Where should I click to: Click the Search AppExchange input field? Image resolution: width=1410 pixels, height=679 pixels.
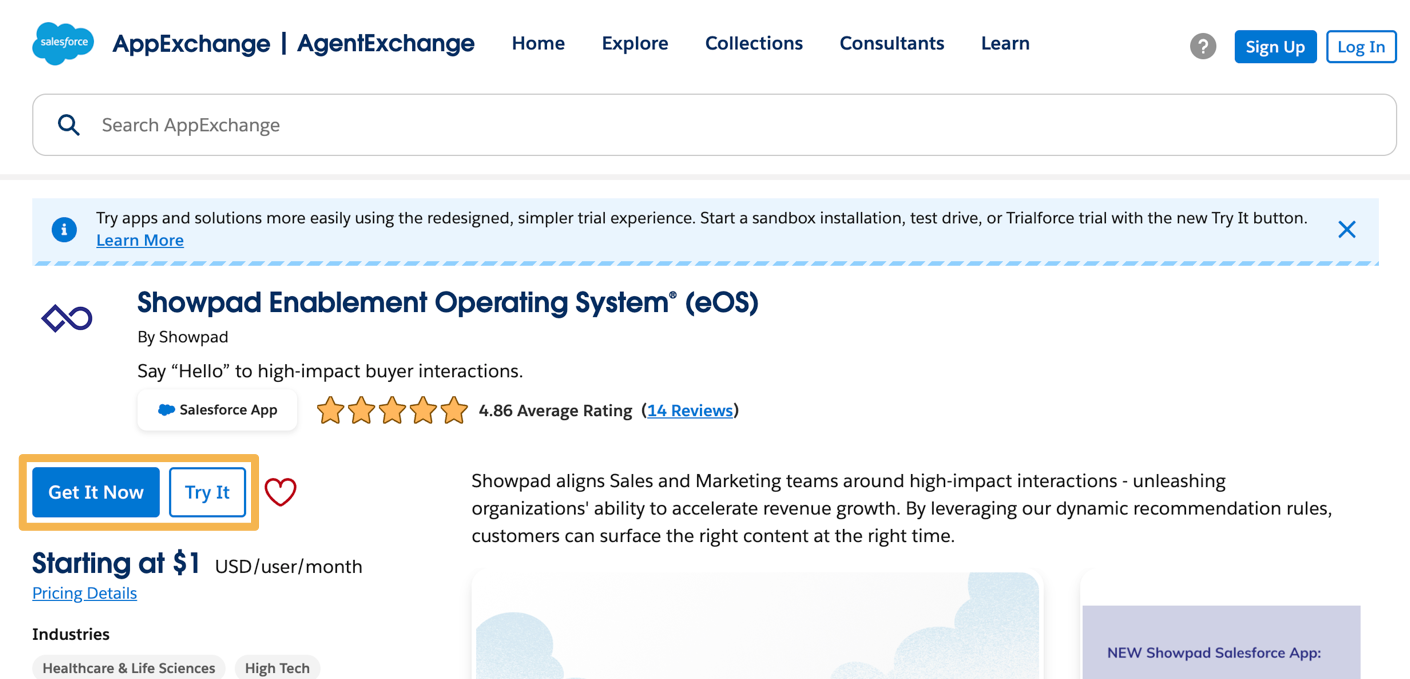pos(400,124)
